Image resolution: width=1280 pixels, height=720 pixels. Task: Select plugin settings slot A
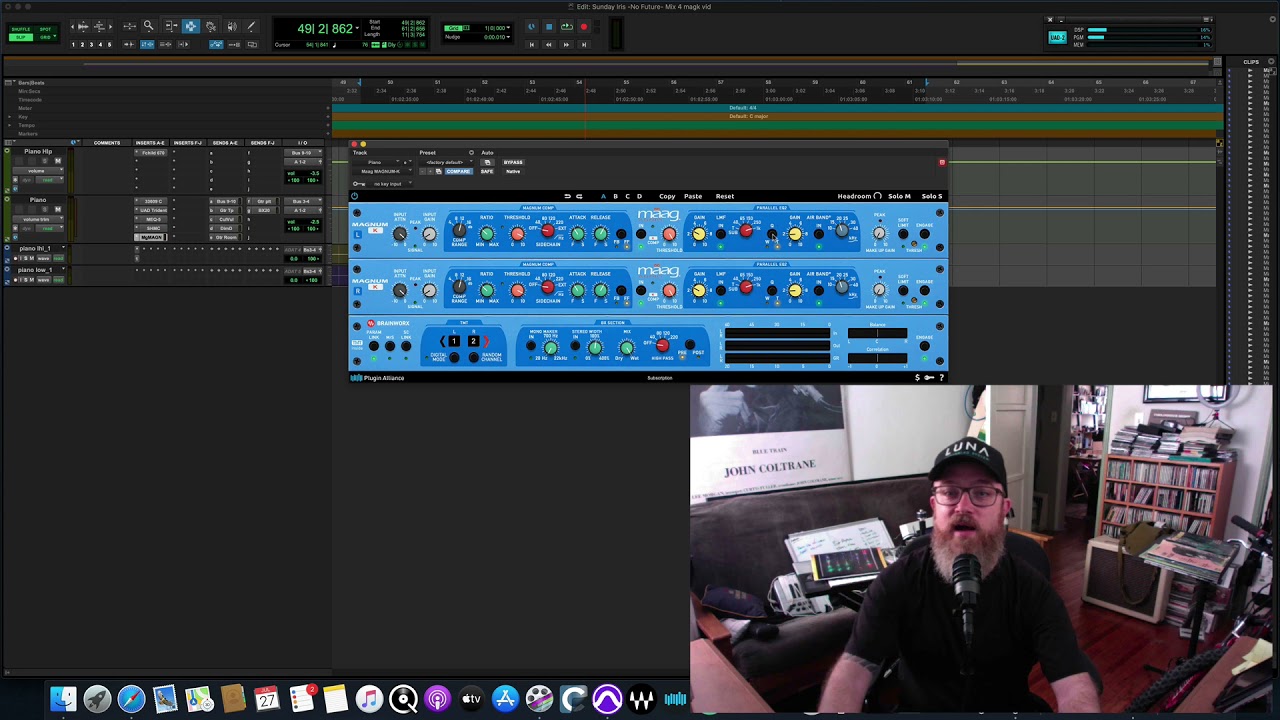coord(603,196)
